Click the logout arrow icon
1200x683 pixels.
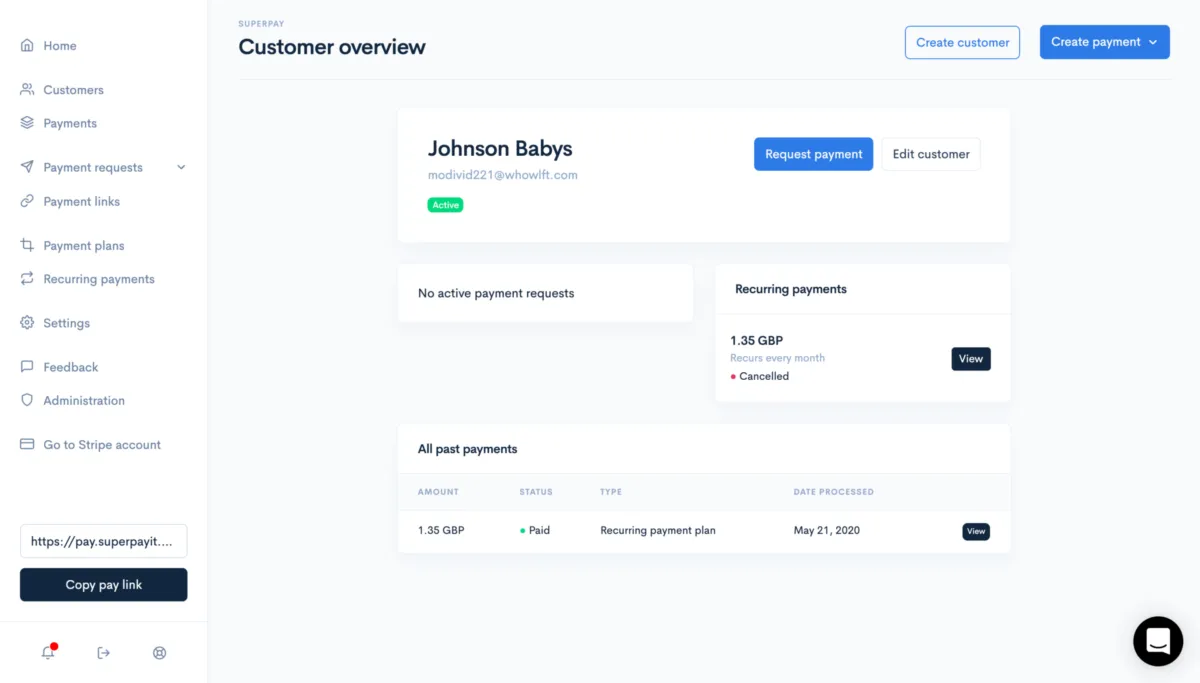pyautogui.click(x=103, y=652)
